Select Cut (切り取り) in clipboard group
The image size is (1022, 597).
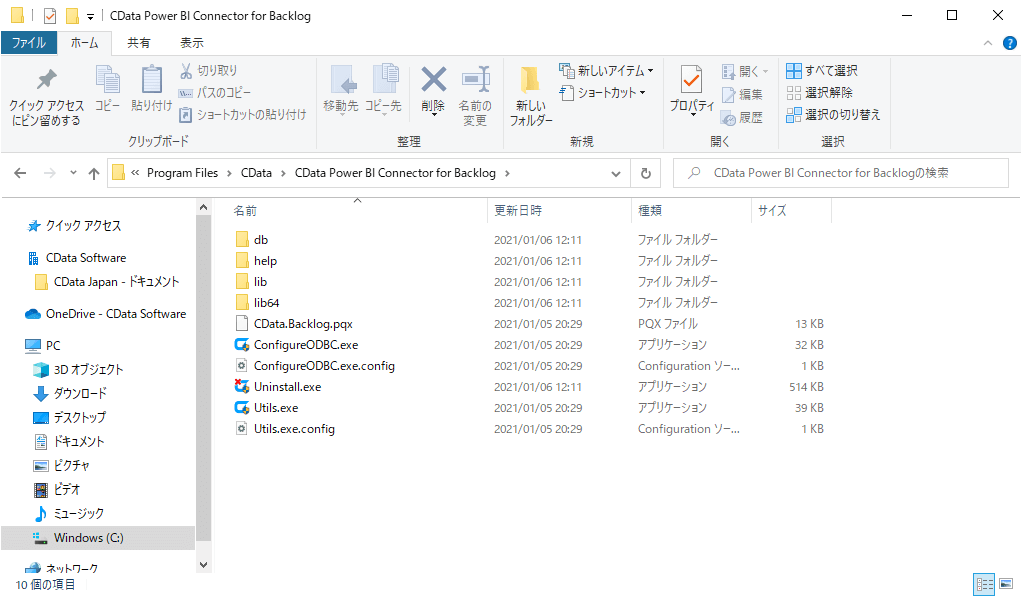pyautogui.click(x=209, y=70)
